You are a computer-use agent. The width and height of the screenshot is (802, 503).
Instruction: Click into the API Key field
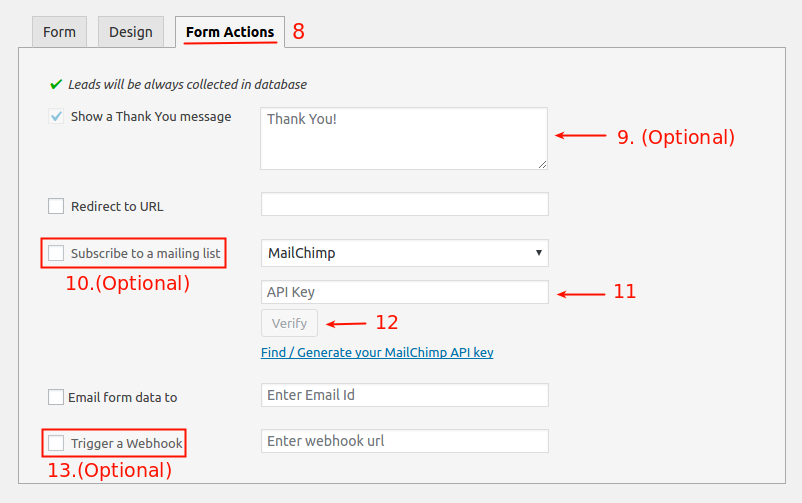click(405, 292)
